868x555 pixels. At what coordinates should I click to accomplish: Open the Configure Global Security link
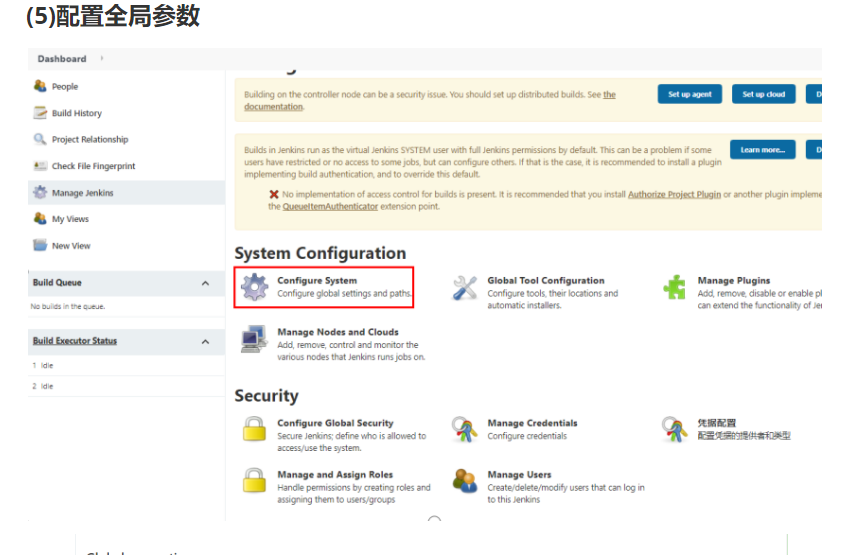[335, 423]
